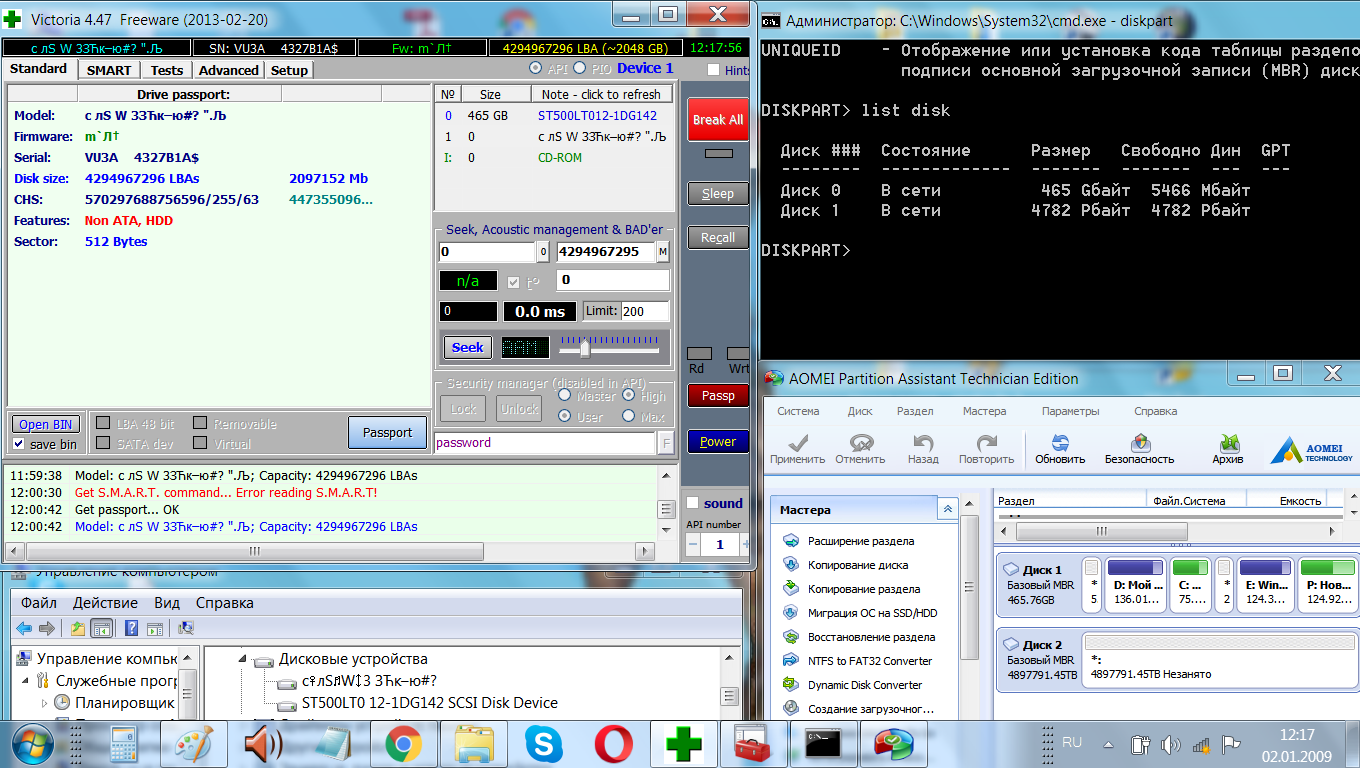Screen dimensions: 1360x768
Task: Toggle the save bin checkbox
Action: pyautogui.click(x=18, y=444)
